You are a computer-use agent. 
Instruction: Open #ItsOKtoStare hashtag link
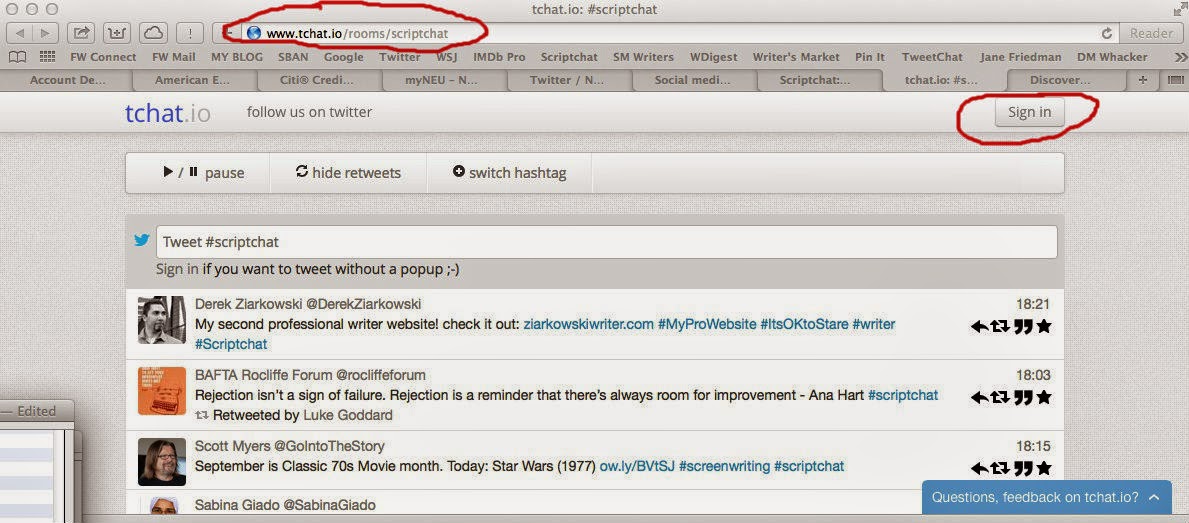(805, 324)
